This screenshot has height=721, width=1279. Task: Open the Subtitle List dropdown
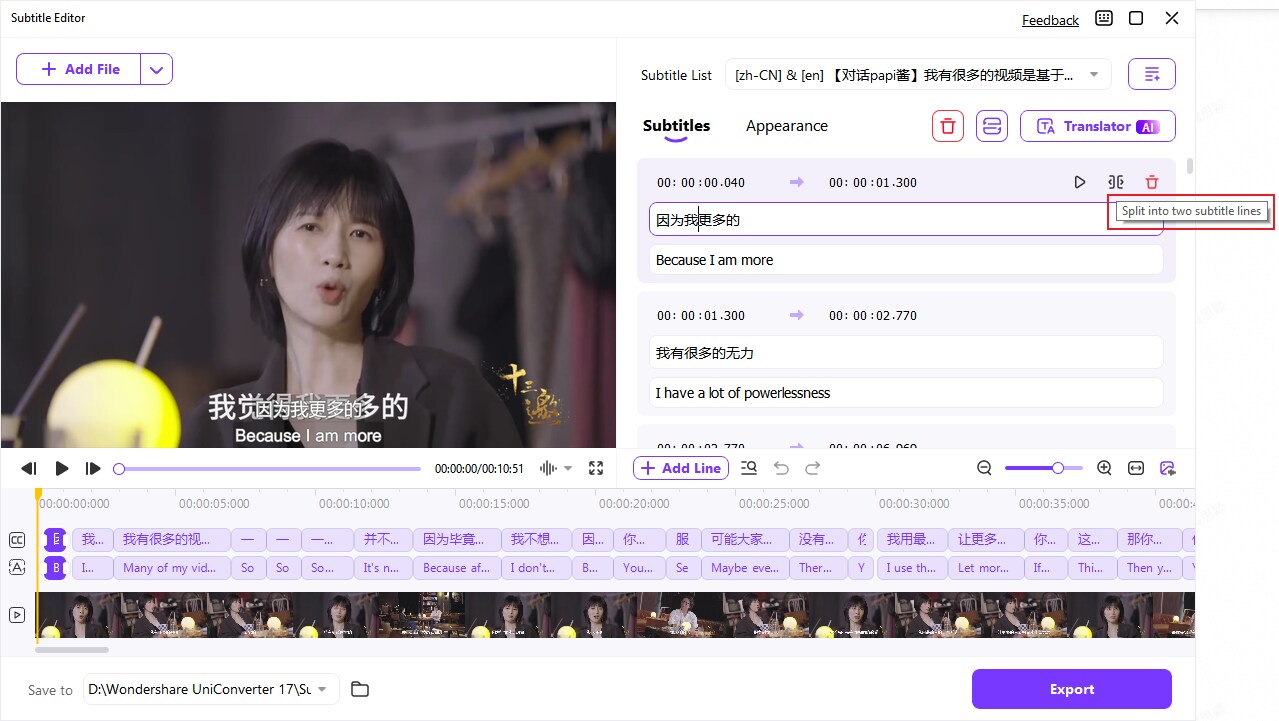[x=1093, y=74]
